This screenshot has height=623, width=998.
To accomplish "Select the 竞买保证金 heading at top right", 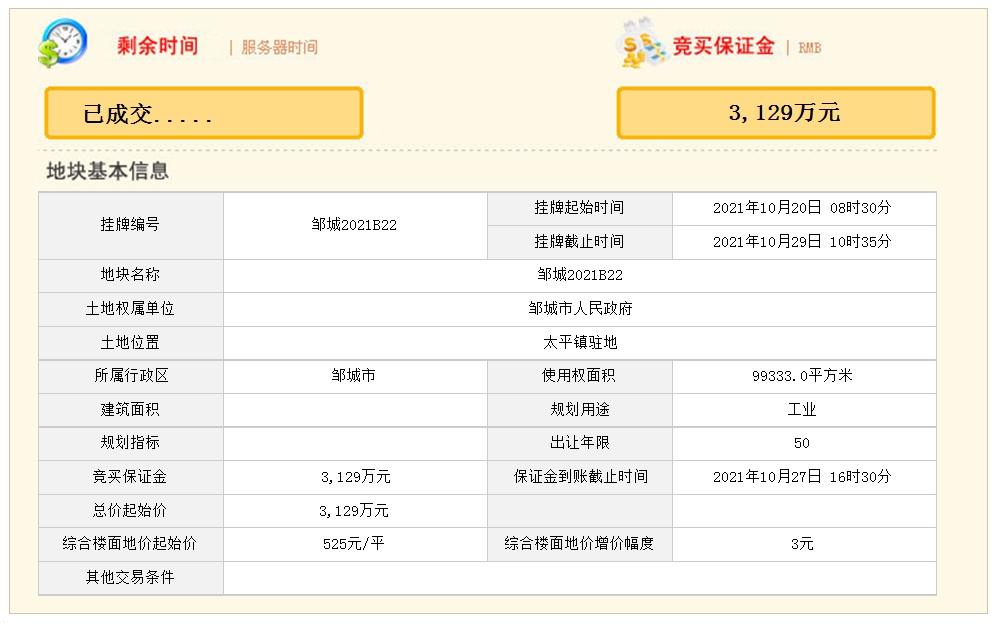I will click(724, 46).
